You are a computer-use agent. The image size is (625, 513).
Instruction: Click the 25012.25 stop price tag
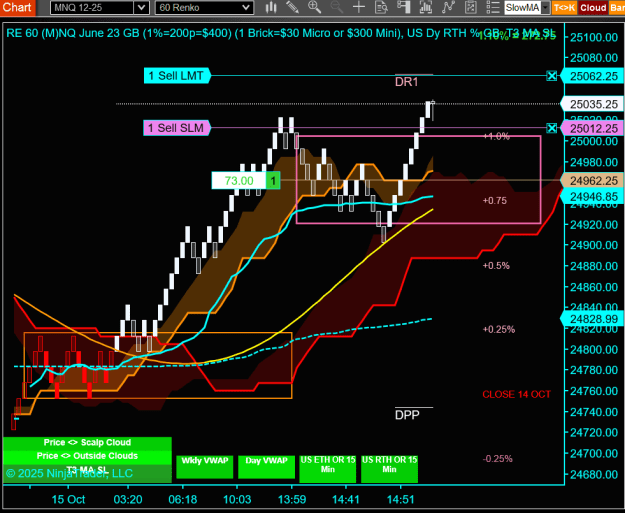point(592,128)
